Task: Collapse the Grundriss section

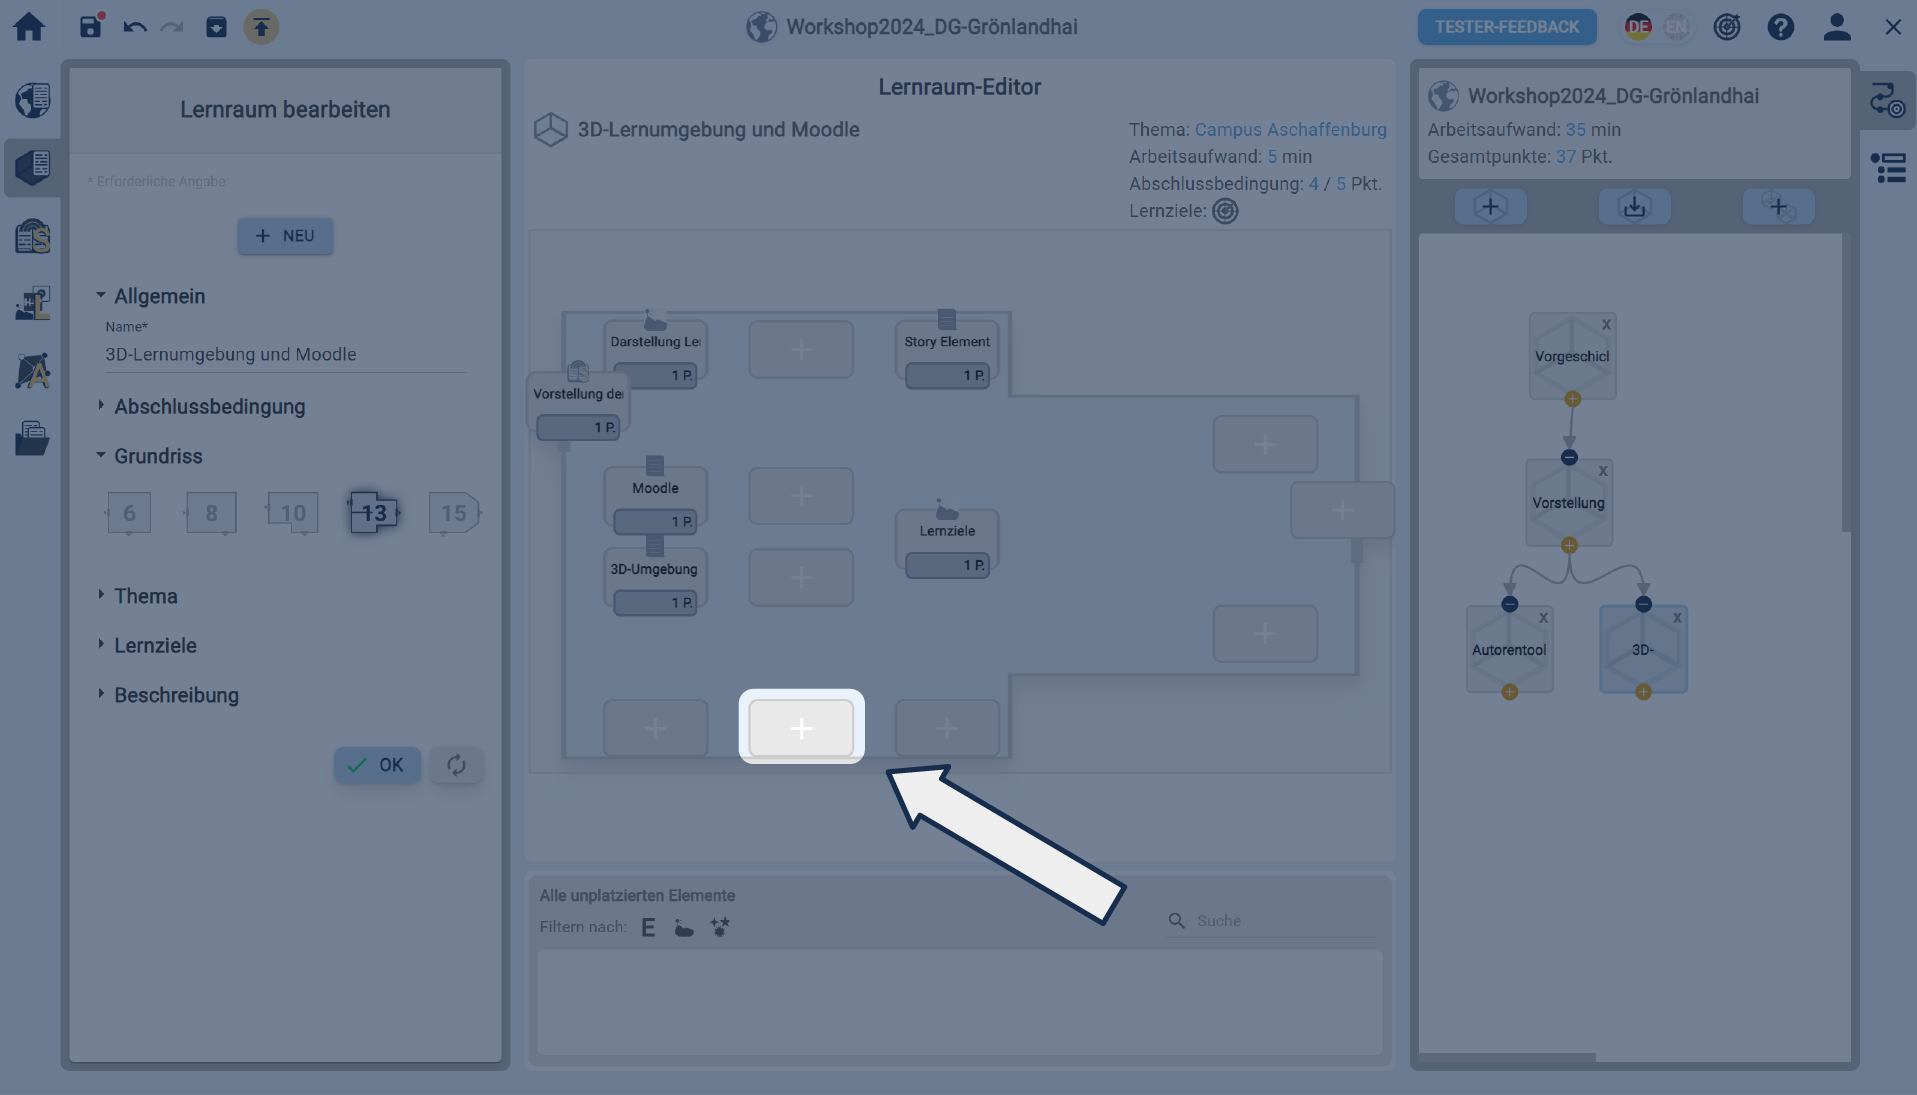Action: click(158, 456)
